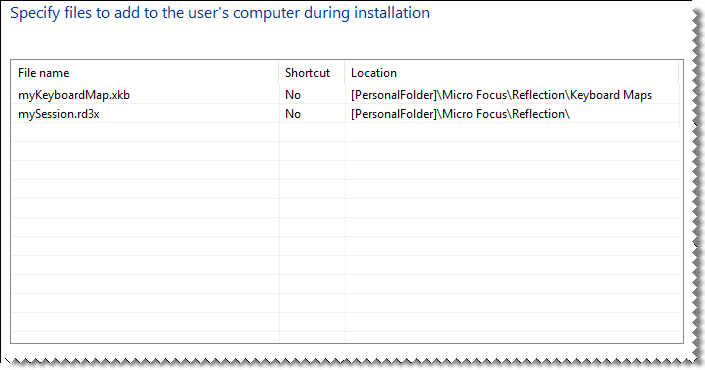Click the location path of mySession.rd3x
The height and width of the screenshot is (370, 705).
tap(460, 114)
